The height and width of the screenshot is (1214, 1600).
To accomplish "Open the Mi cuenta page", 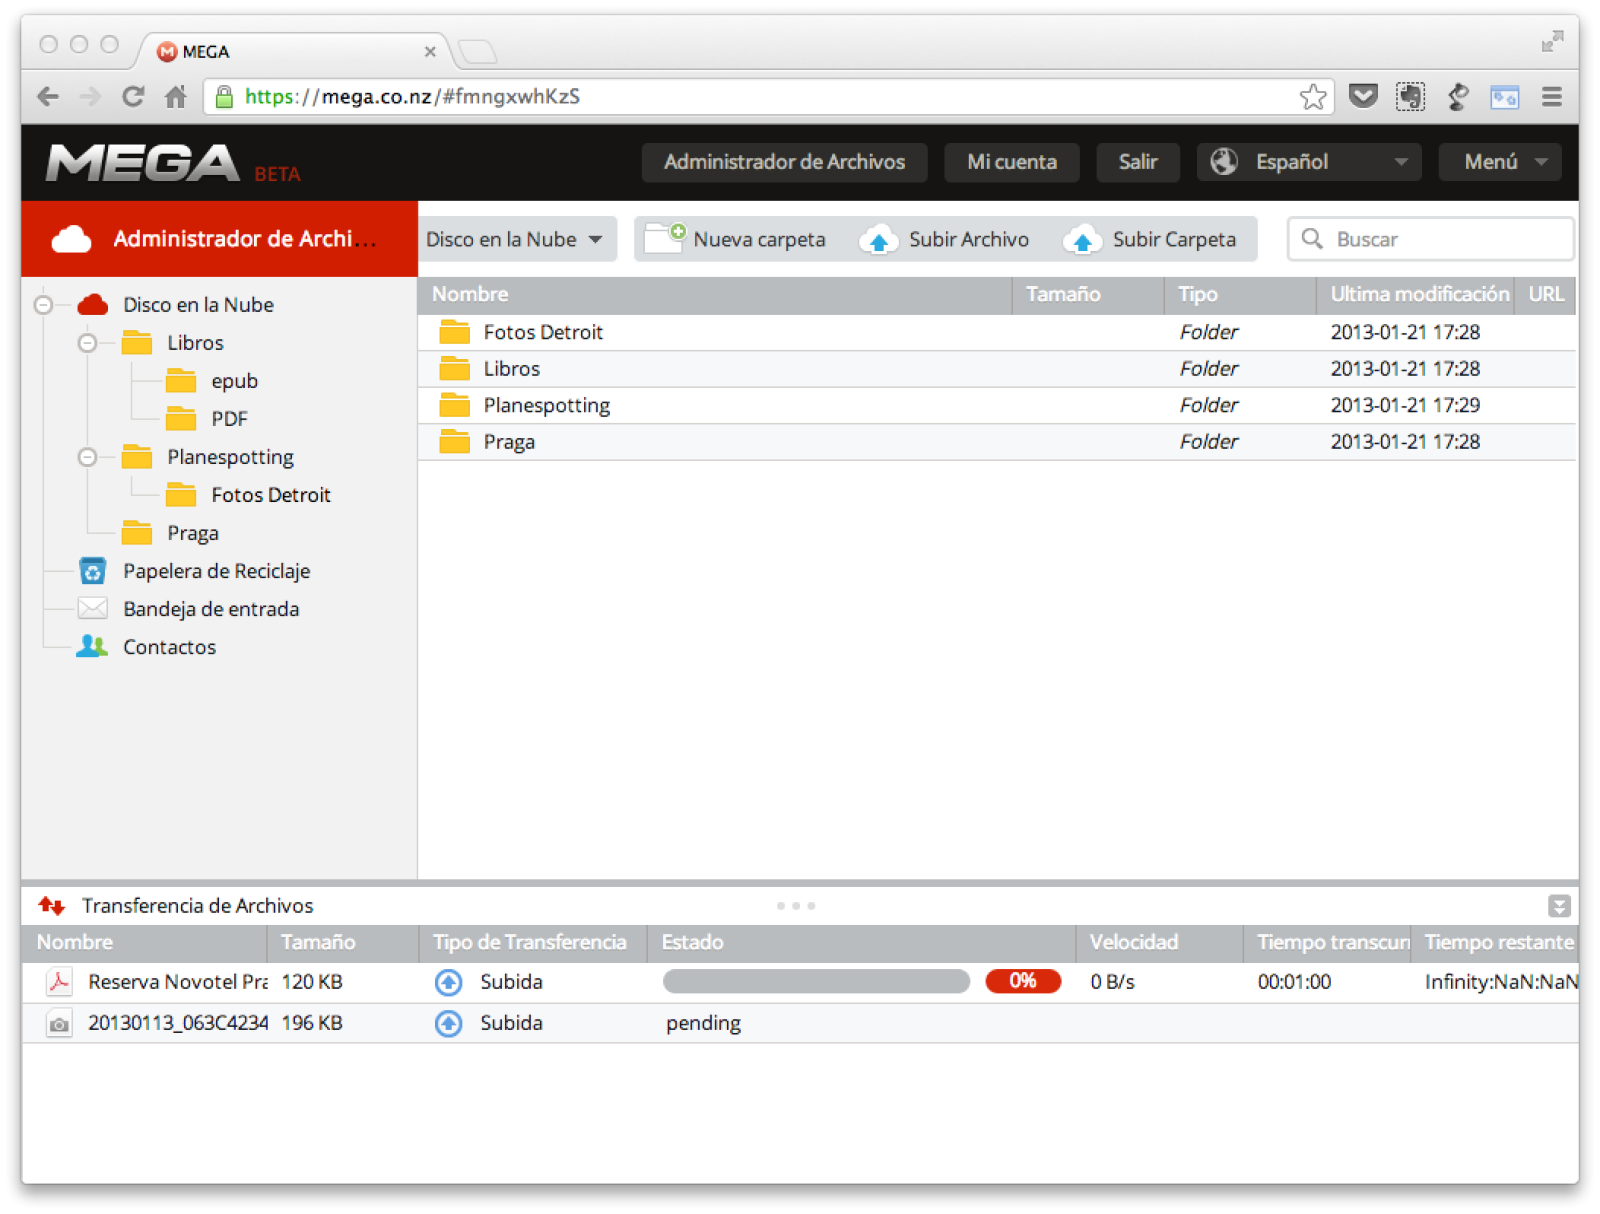I will 1011,162.
